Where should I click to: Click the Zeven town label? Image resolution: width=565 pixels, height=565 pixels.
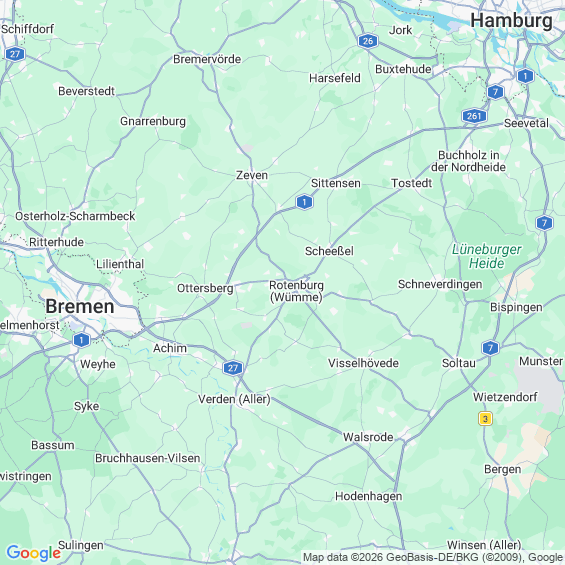252,175
